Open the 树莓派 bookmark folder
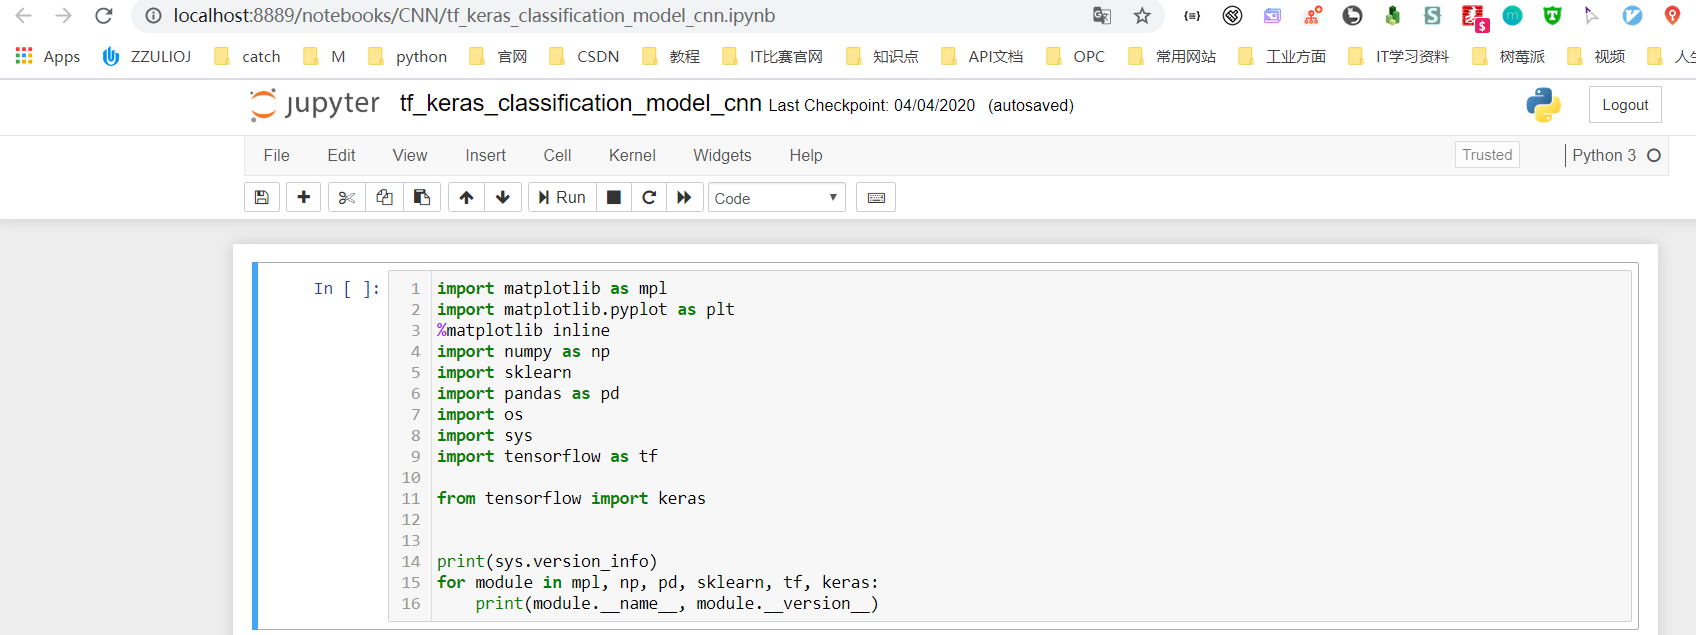 pyautogui.click(x=1508, y=56)
